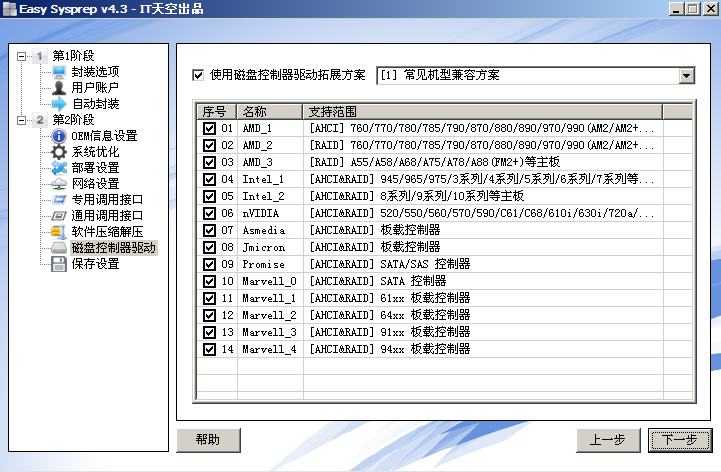Screen dimensions: 721x472
Task: Minimize the Easy Sysprep window
Action: (676, 9)
